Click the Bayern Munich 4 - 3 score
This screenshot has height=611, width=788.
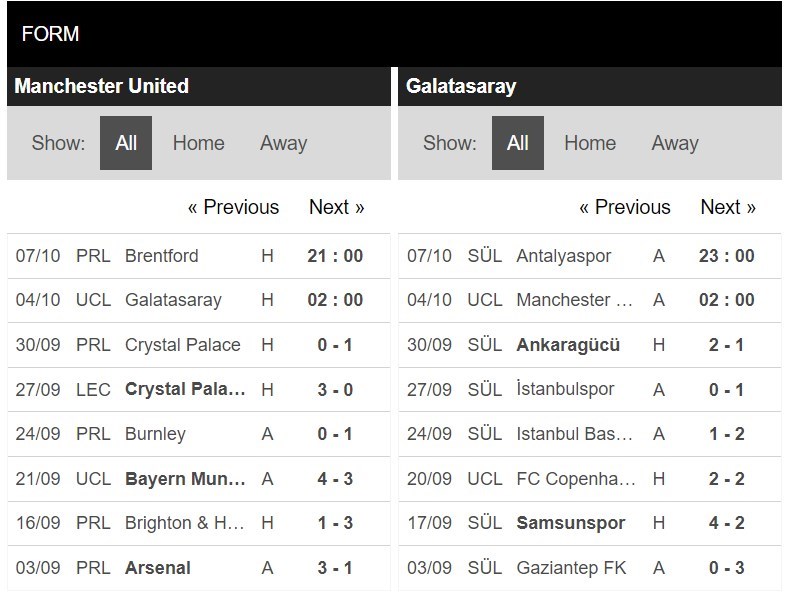pyautogui.click(x=335, y=479)
